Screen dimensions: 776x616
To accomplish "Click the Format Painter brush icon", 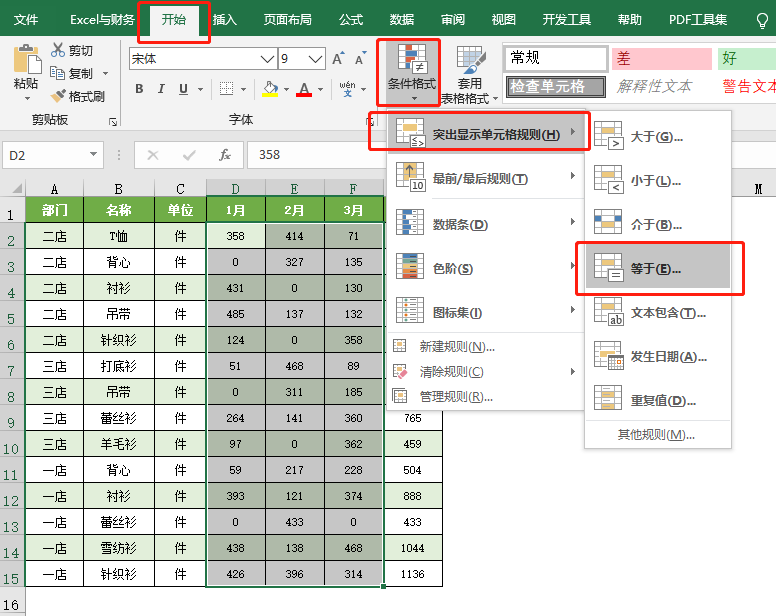I will (58, 96).
